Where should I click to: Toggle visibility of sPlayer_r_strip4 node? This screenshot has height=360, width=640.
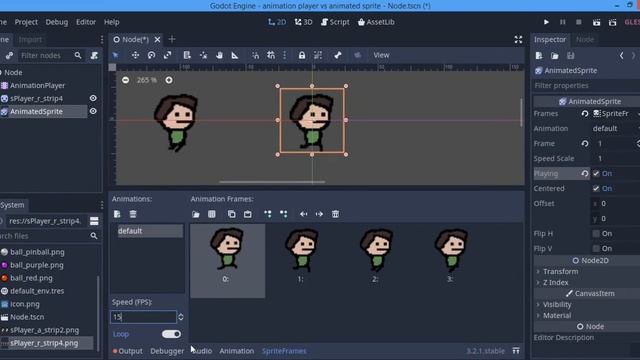coord(93,98)
